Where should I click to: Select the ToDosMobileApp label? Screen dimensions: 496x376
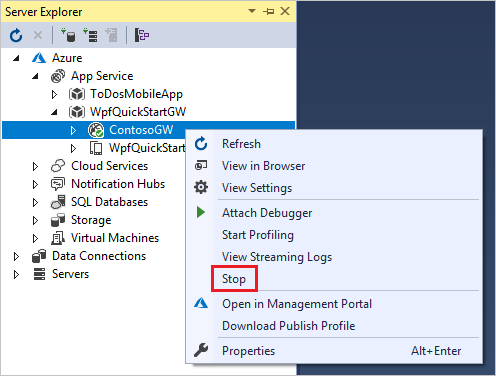tap(136, 94)
